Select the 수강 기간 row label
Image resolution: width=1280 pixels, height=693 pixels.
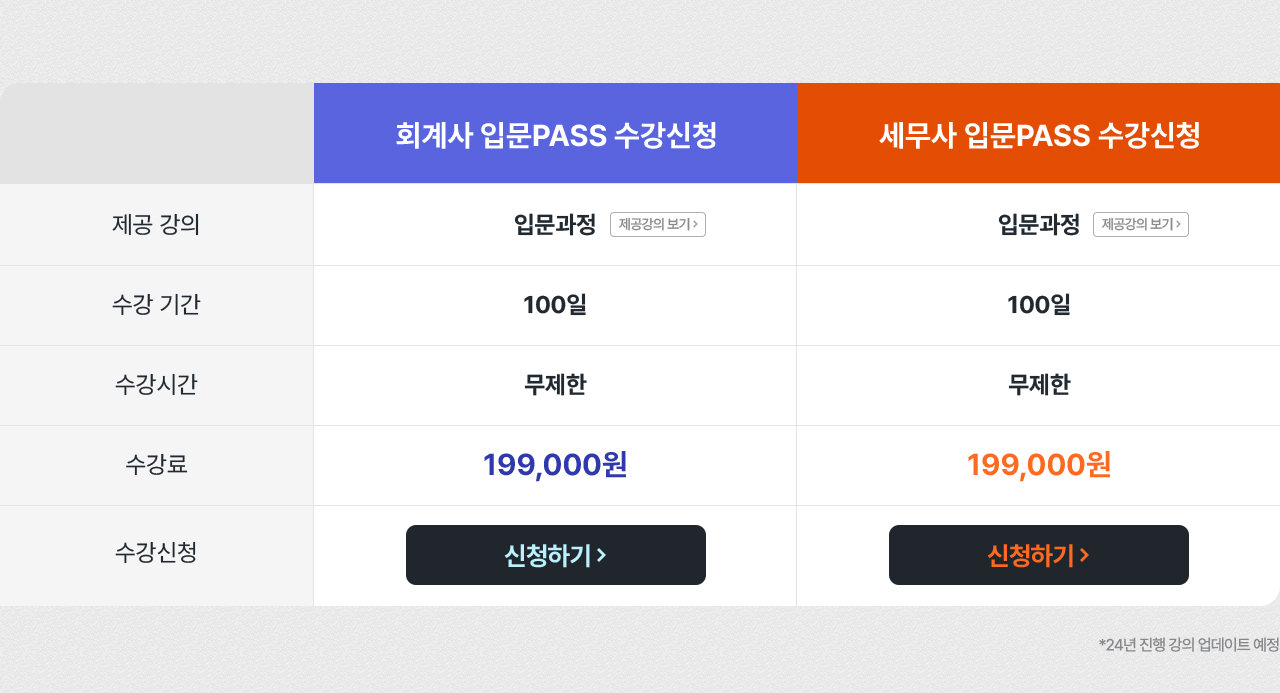156,304
